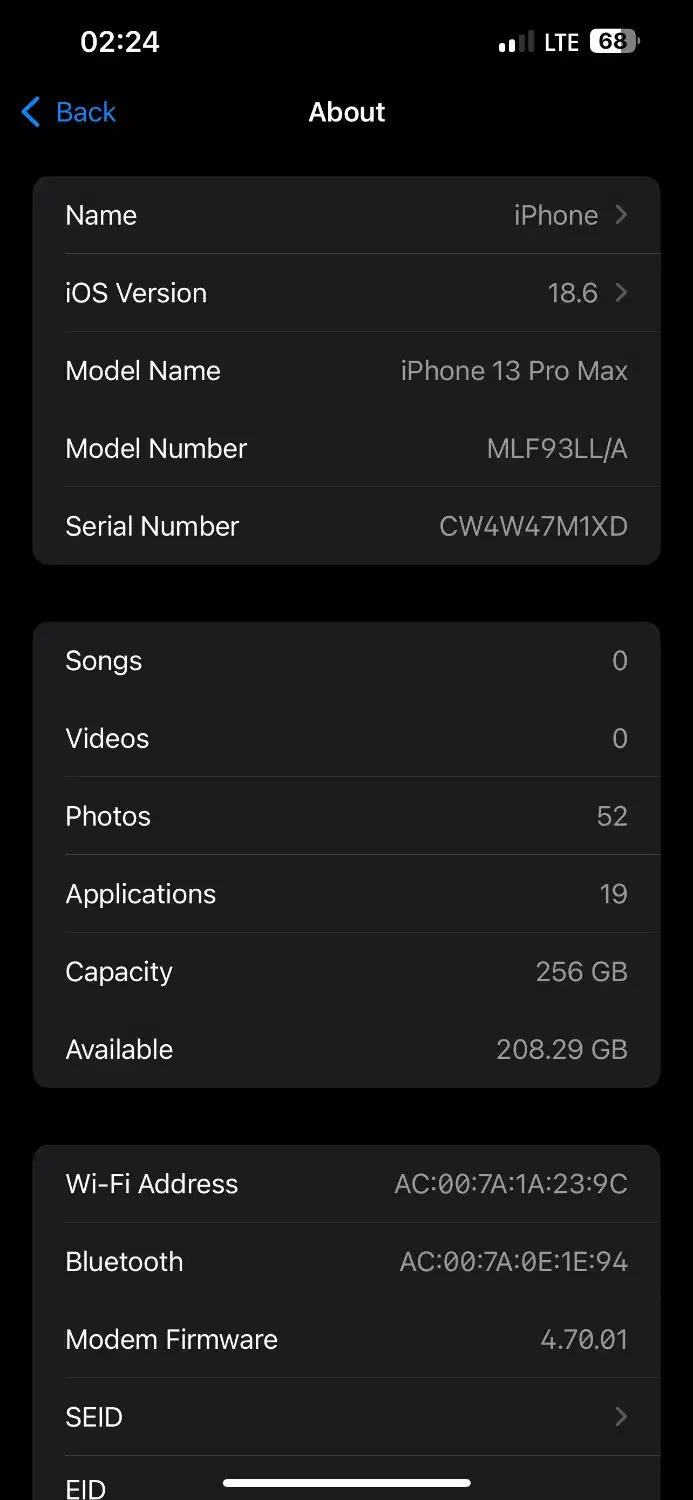Tap the Photos count row
The image size is (693, 1500).
[346, 816]
